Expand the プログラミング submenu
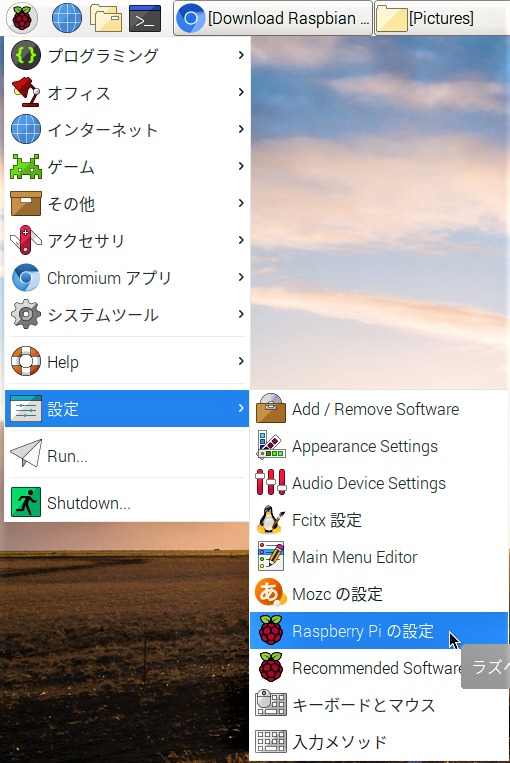The height and width of the screenshot is (763, 510). (x=127, y=55)
